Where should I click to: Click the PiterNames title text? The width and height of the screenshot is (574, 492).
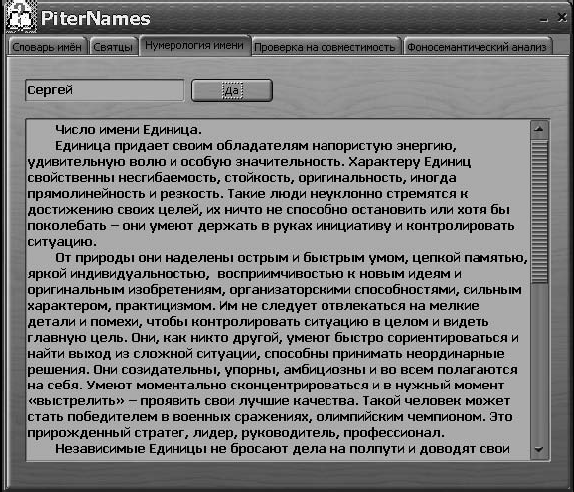[96, 18]
